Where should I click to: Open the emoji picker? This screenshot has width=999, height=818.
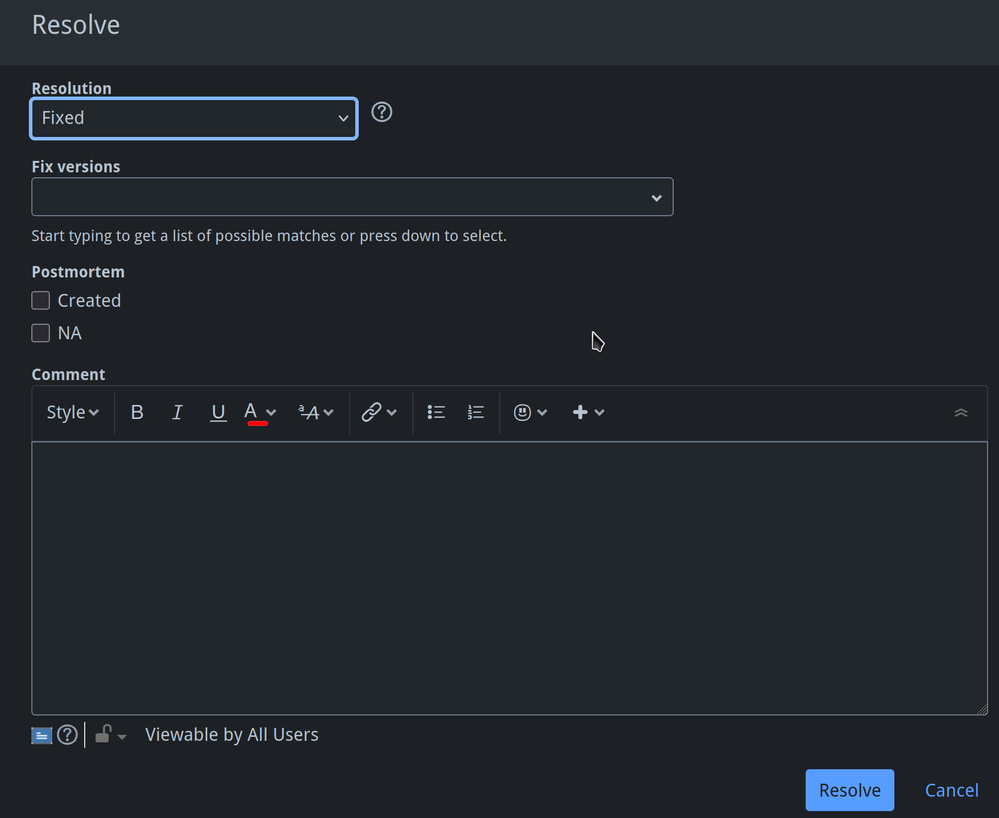[x=524, y=412]
